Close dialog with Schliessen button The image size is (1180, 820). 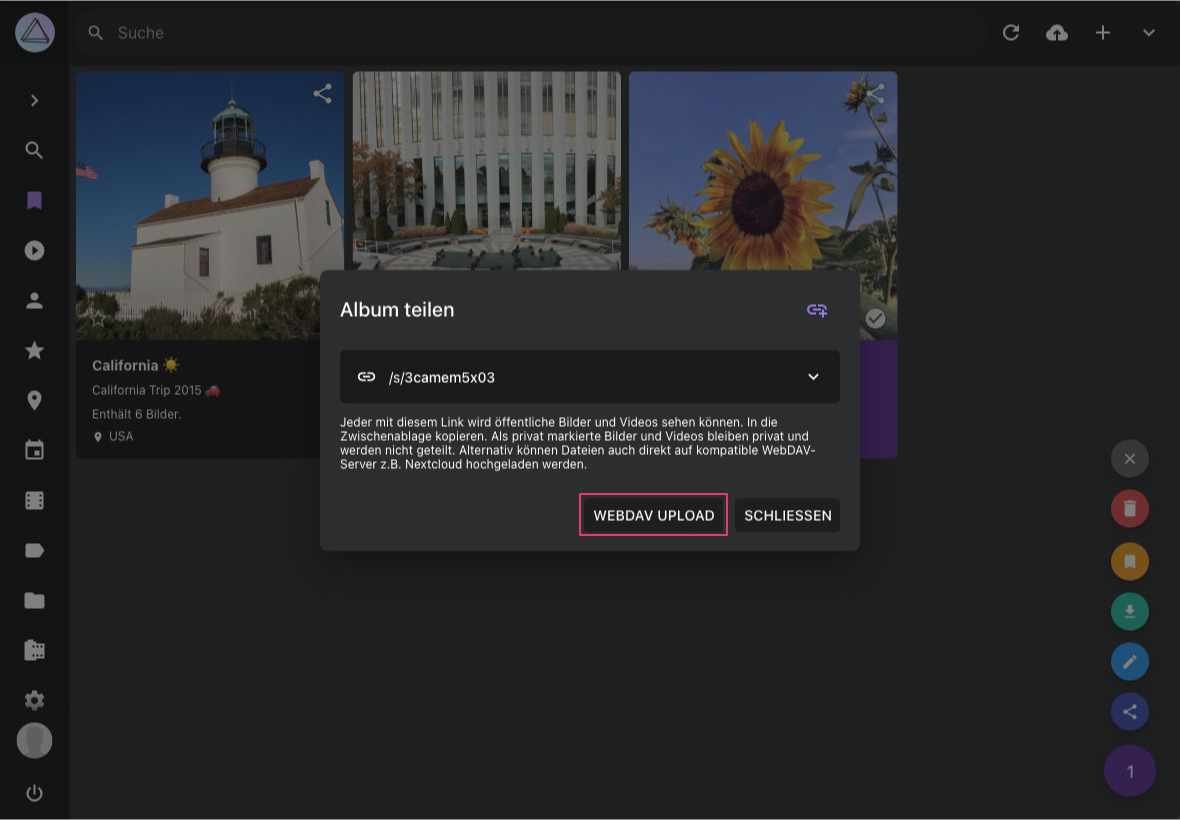[787, 516]
